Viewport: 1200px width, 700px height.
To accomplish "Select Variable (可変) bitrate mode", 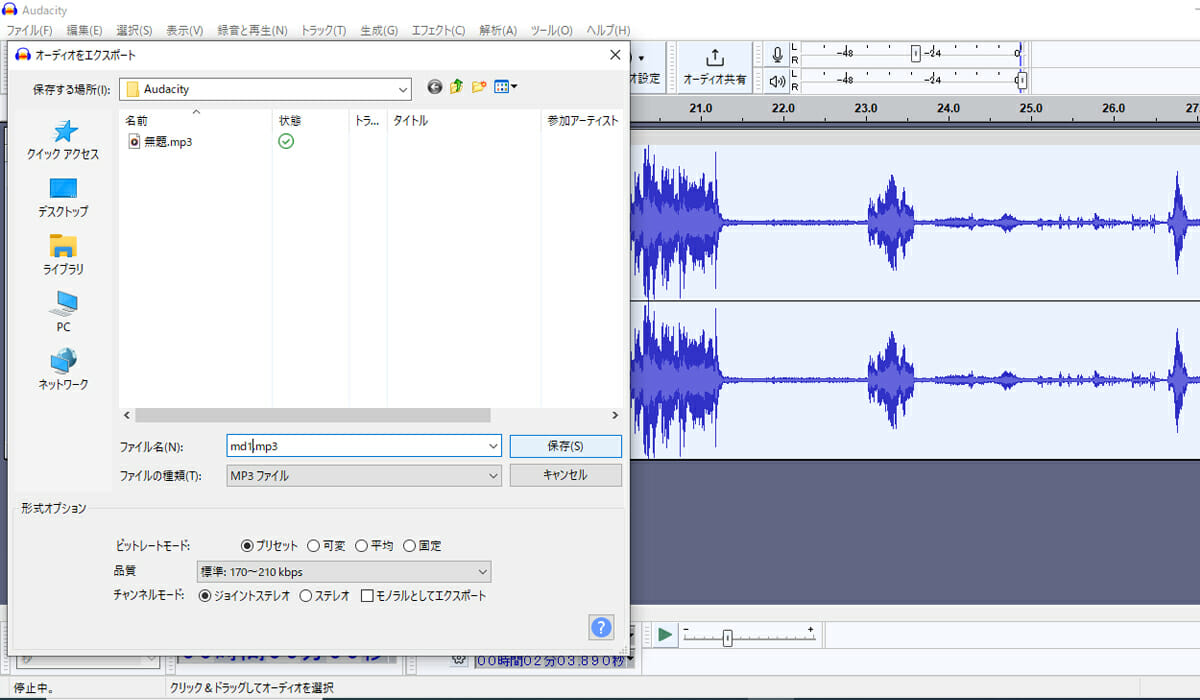I will (x=313, y=546).
